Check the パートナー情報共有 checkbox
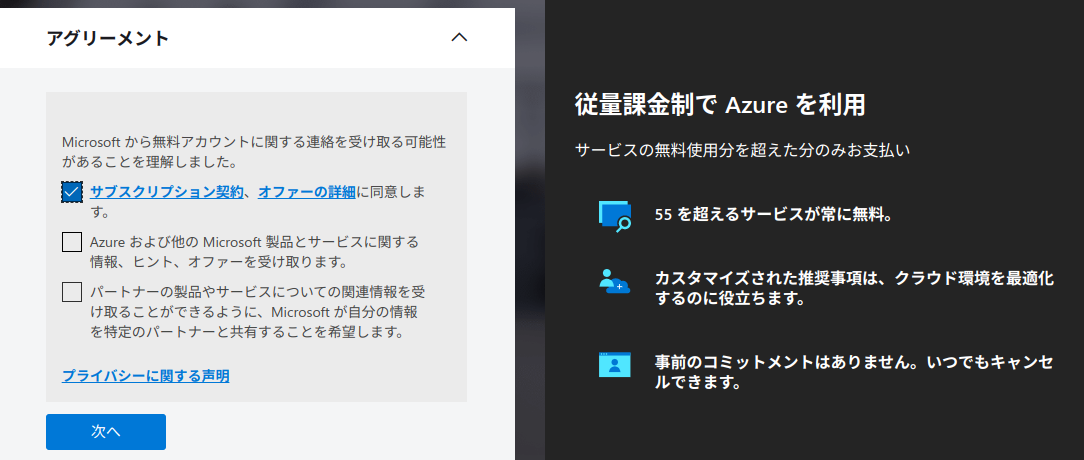Screen dimensions: 1084x460 click(72, 292)
